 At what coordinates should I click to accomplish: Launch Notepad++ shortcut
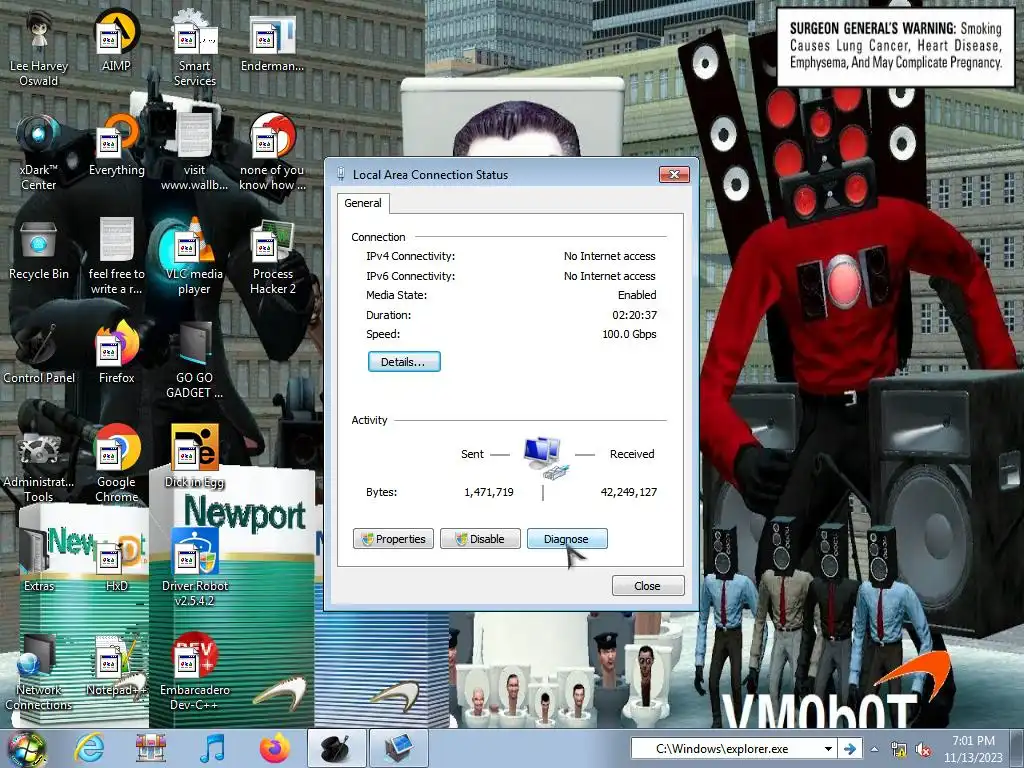pyautogui.click(x=116, y=666)
